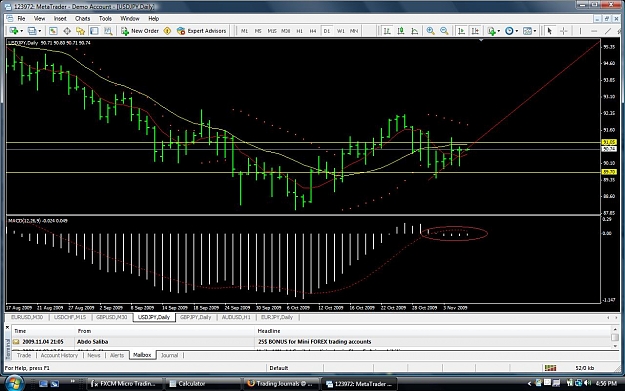
Task: Open the File menu
Action: pos(21,18)
